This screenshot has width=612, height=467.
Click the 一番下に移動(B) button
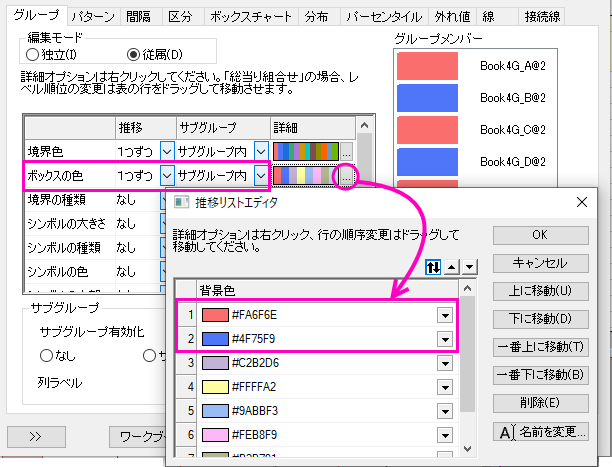pos(541,375)
